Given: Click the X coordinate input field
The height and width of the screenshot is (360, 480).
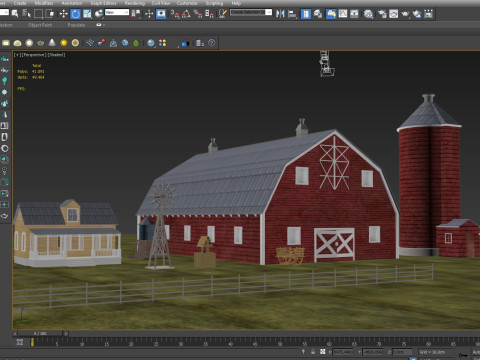Looking at the screenshot, I should pyautogui.click(x=343, y=352).
